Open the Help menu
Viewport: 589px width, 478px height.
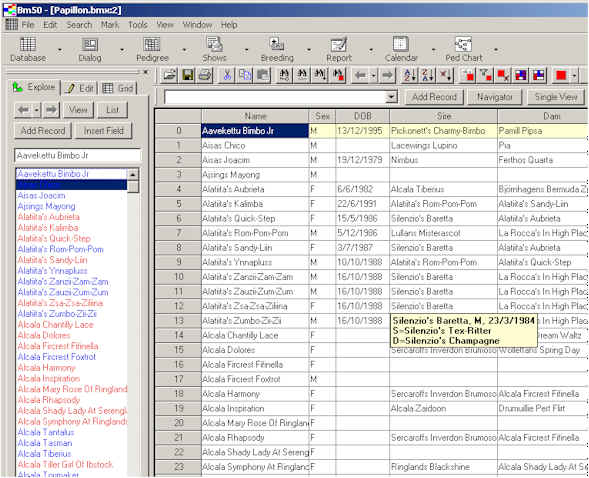(x=229, y=25)
